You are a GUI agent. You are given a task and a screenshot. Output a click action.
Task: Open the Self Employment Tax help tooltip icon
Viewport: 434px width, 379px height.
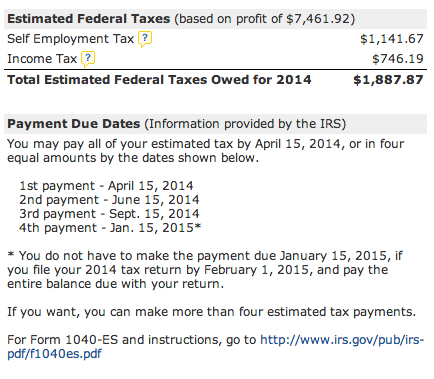click(145, 39)
